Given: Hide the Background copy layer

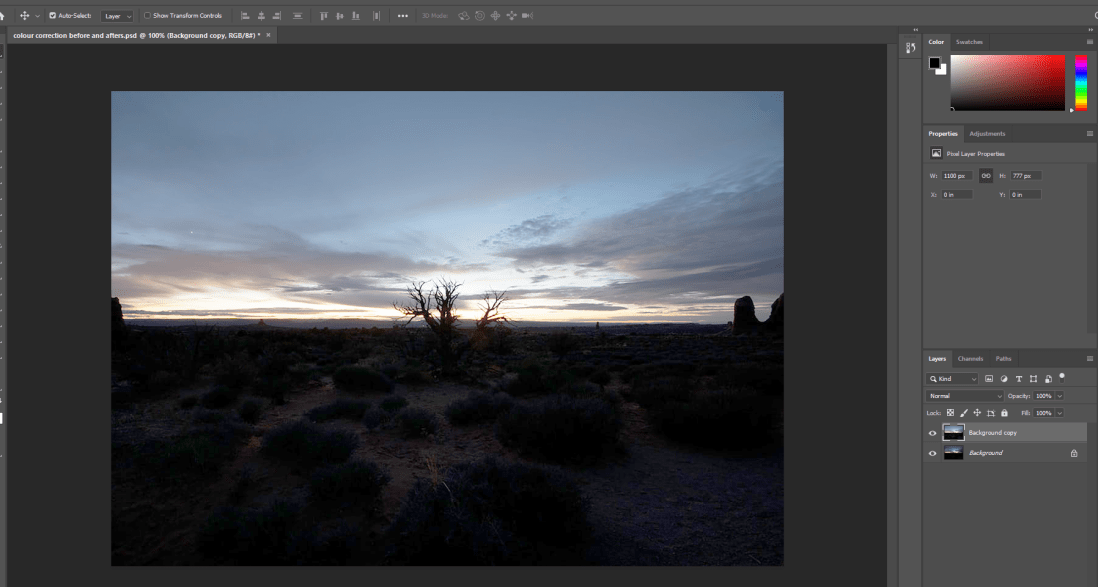Looking at the screenshot, I should point(933,433).
